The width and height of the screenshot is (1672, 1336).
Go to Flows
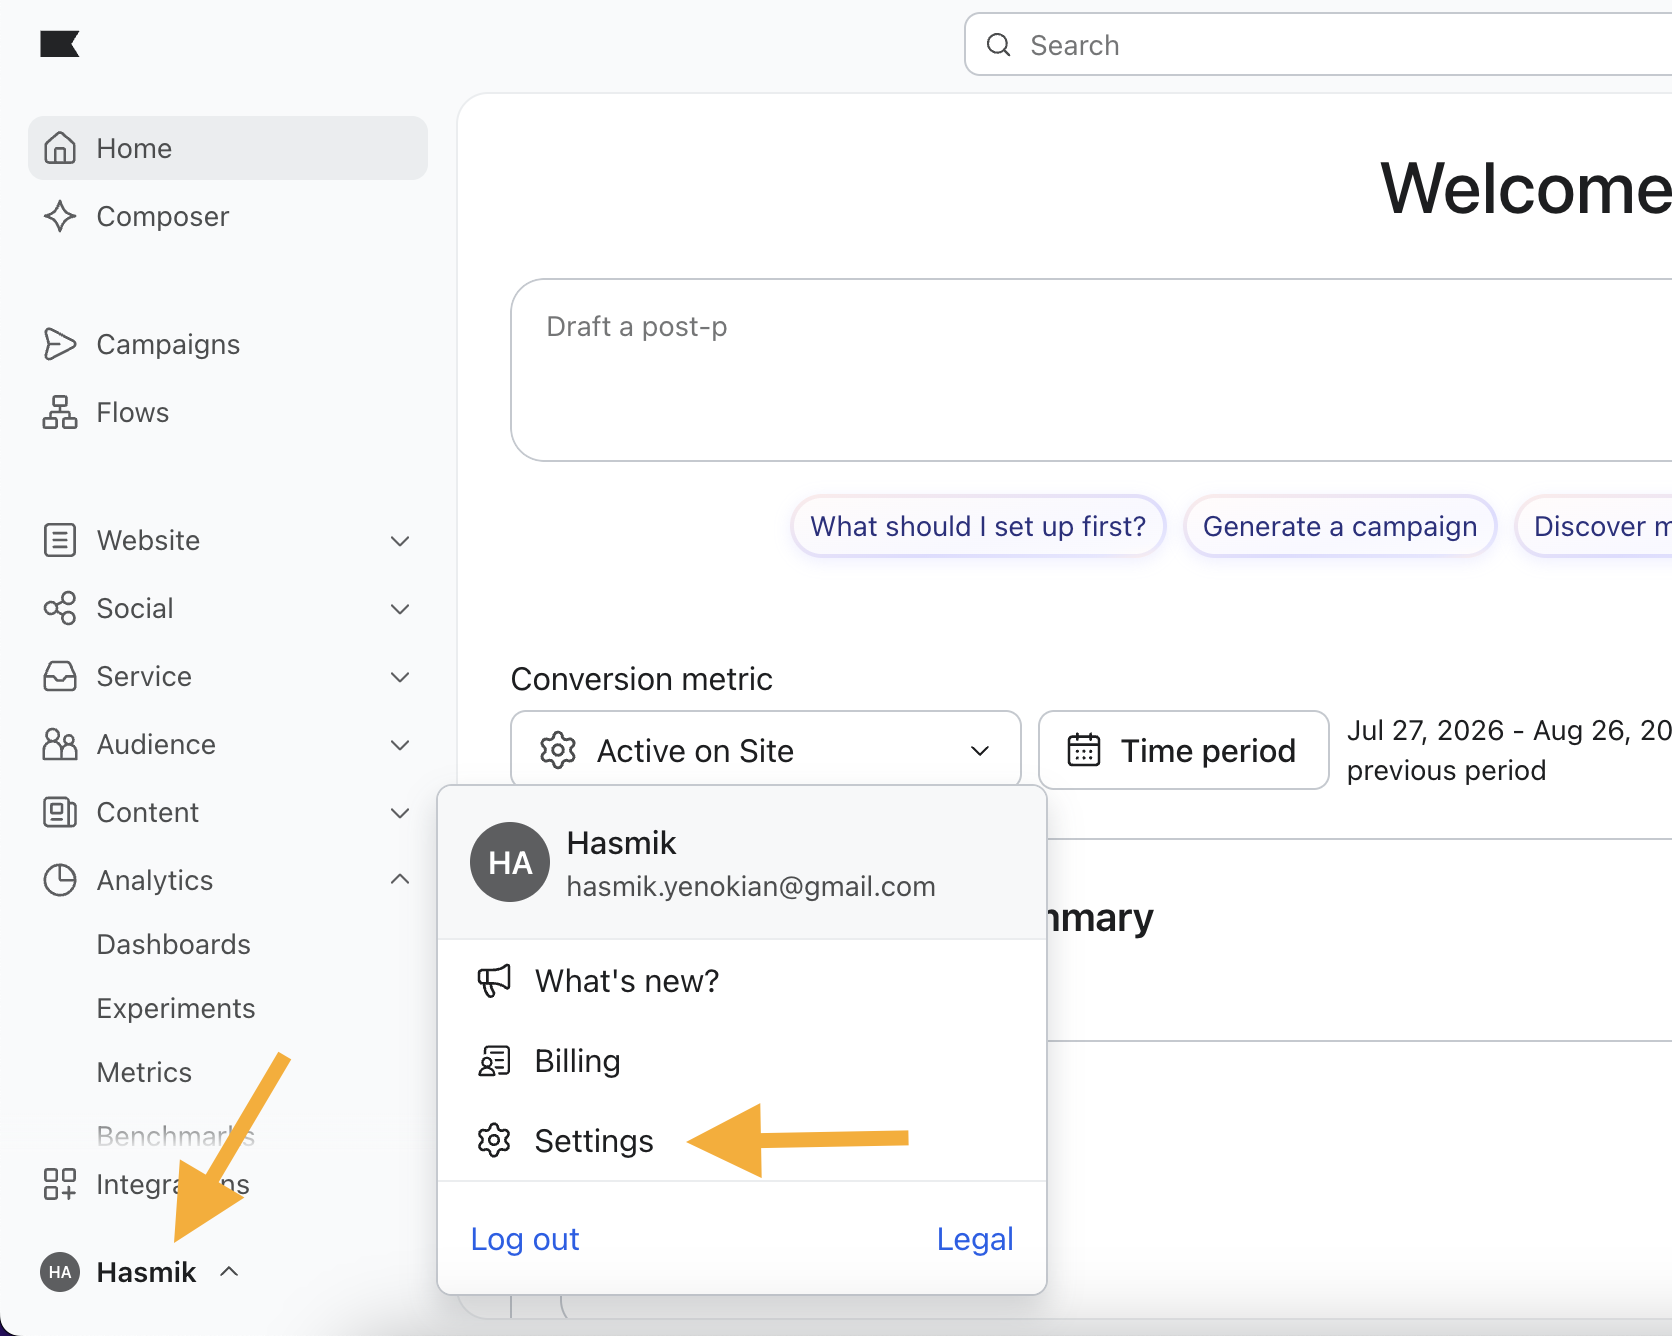228,412
